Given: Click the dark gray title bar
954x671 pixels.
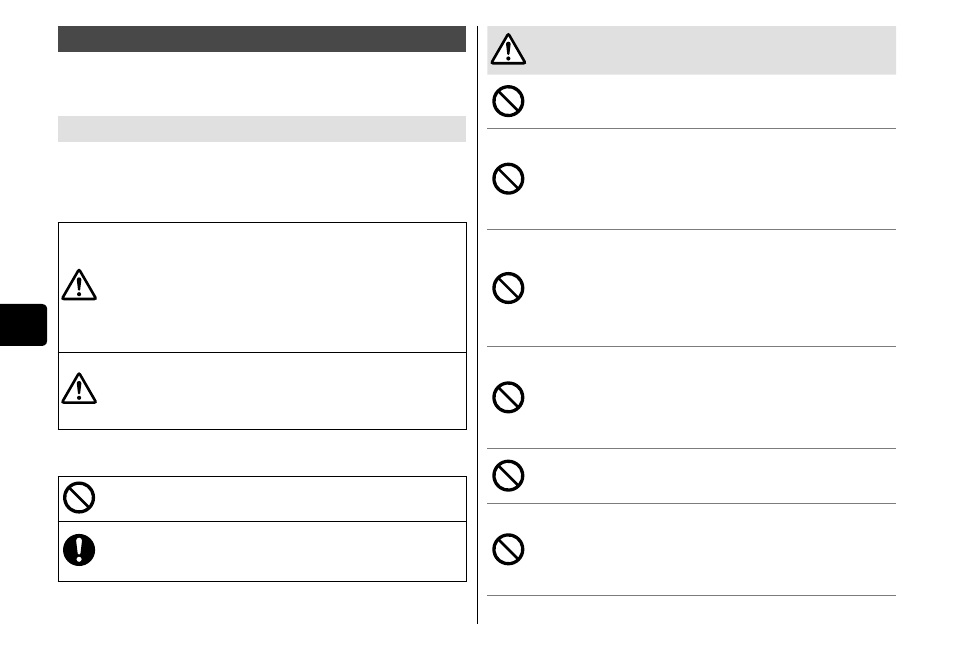Looking at the screenshot, I should (262, 39).
